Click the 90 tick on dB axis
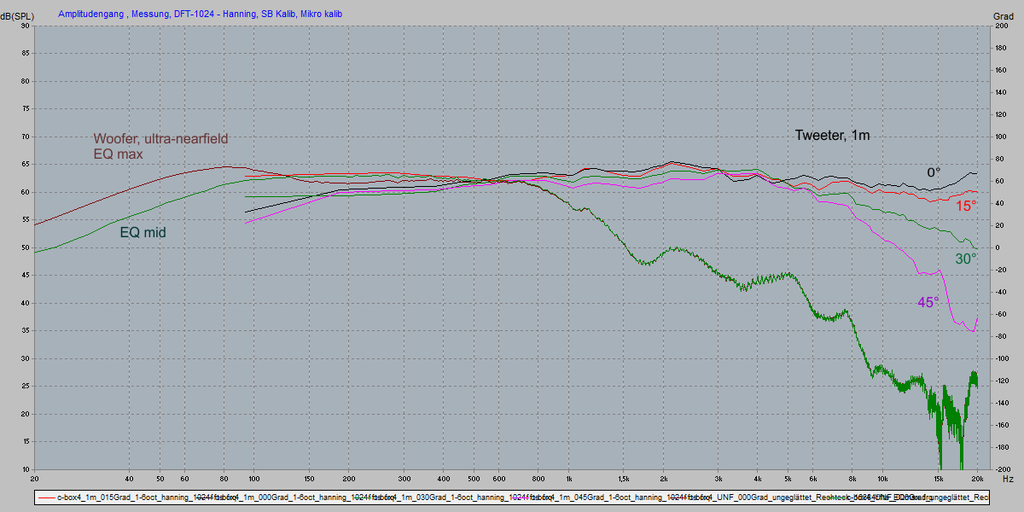This screenshot has width=1024, height=512. [x=25, y=25]
